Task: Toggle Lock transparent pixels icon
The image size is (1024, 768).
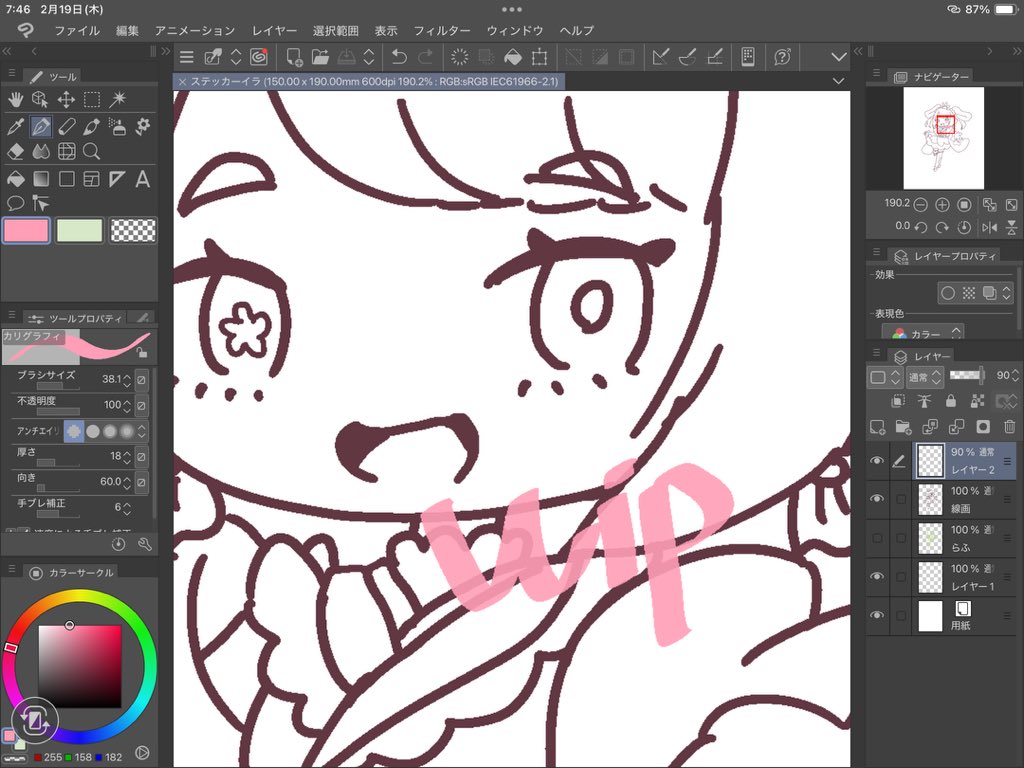Action: [978, 401]
